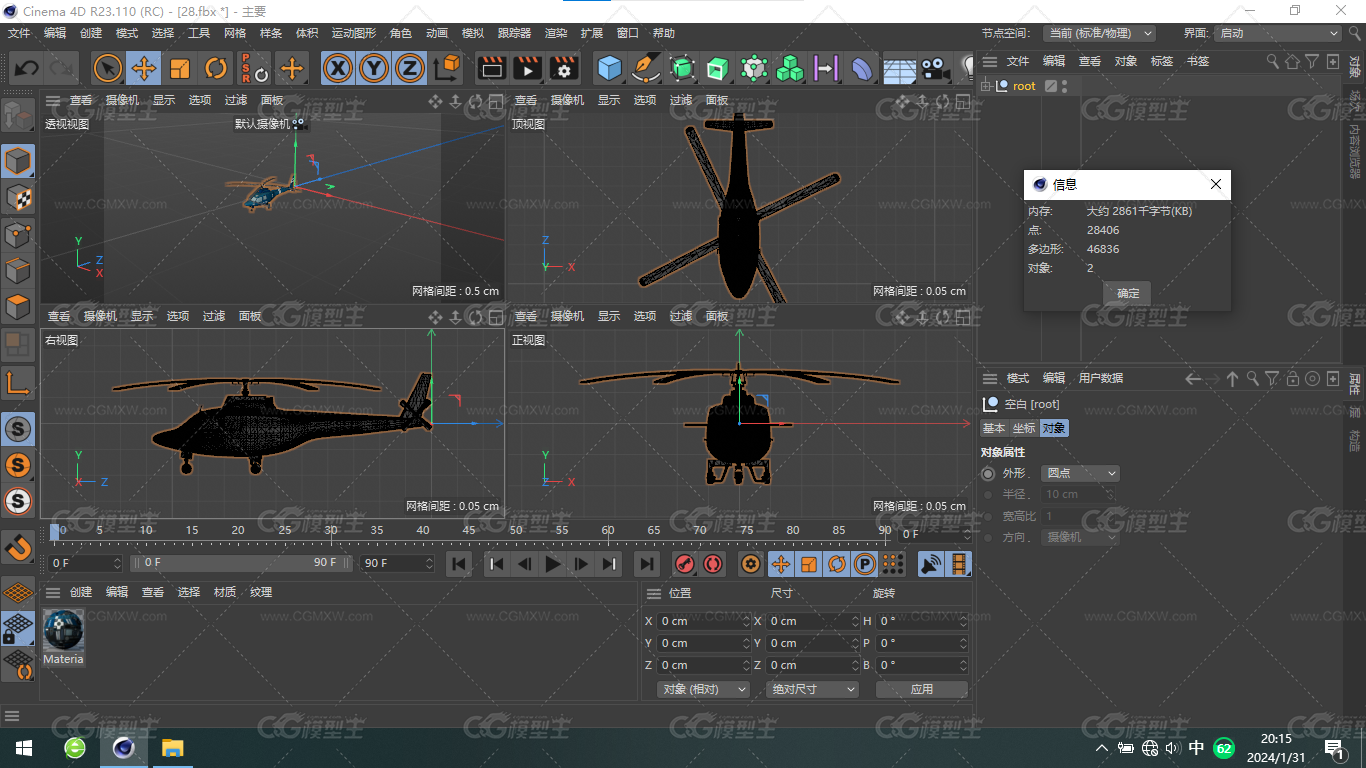Click the Floor environment grid icon

(899, 68)
